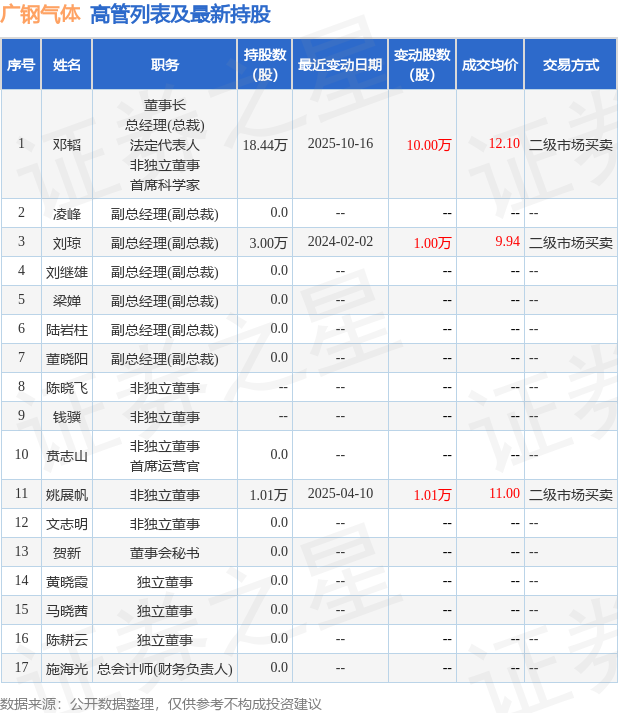
Task: Click 独立董事 in 黄晓霞's row
Action: 165,582
